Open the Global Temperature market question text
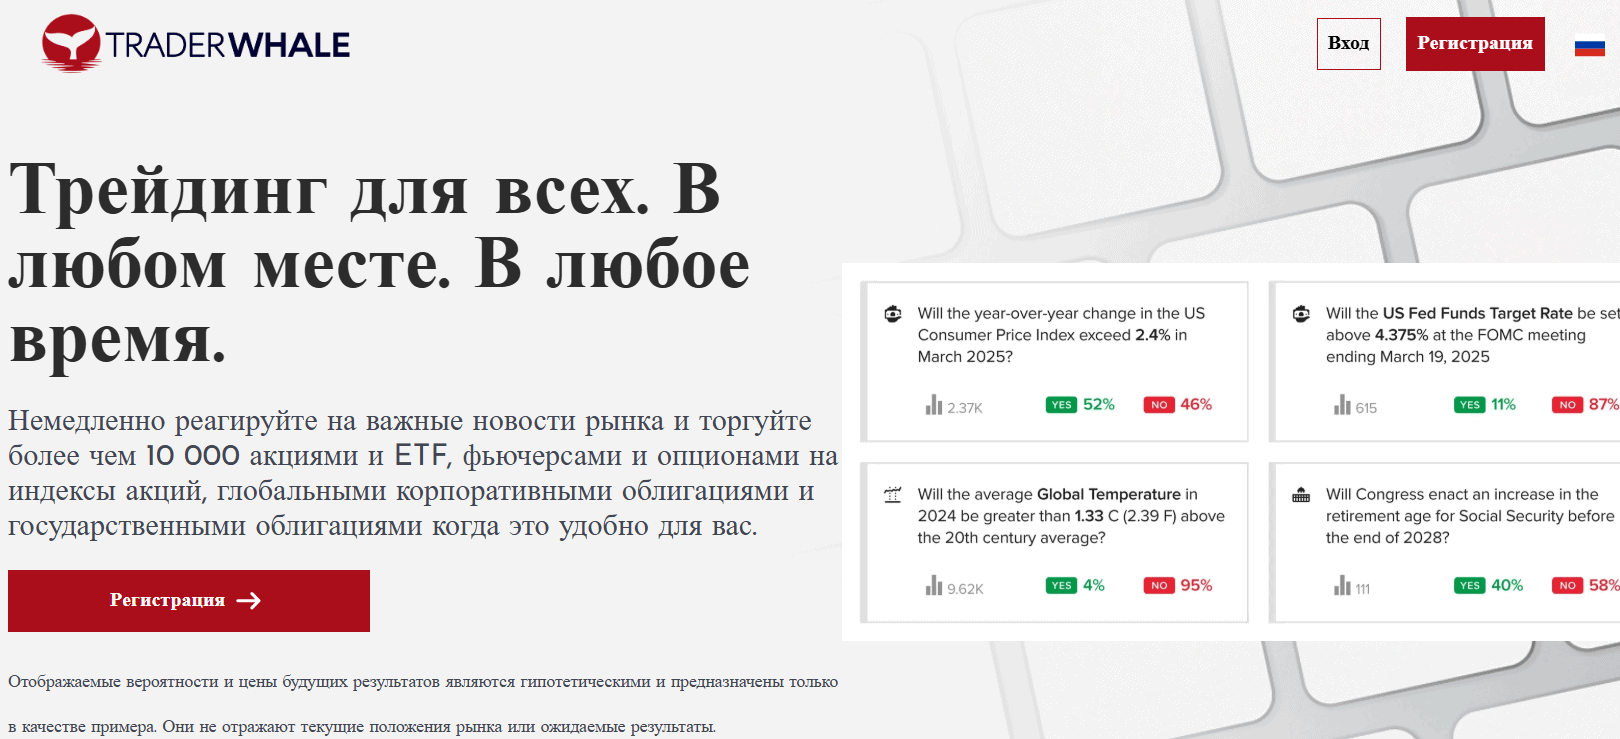Image resolution: width=1620 pixels, height=739 pixels. [x=1070, y=516]
